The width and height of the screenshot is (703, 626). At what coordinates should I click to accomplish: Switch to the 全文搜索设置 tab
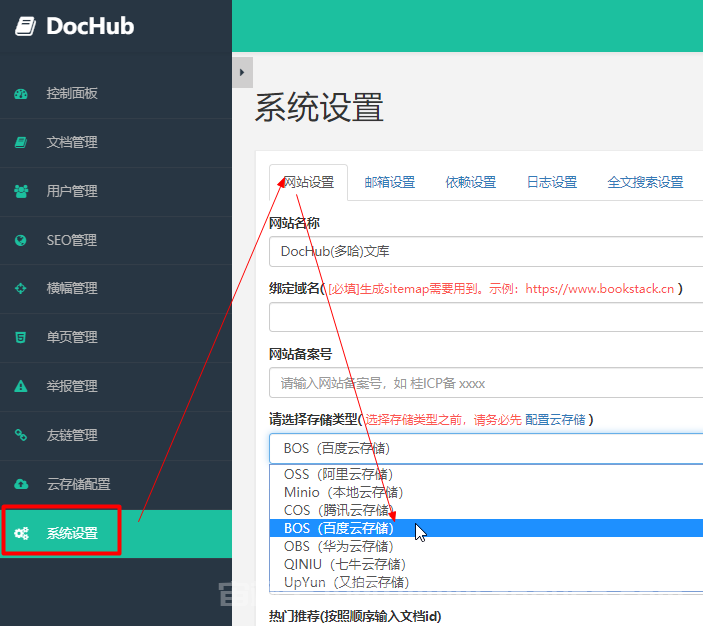[x=645, y=182]
